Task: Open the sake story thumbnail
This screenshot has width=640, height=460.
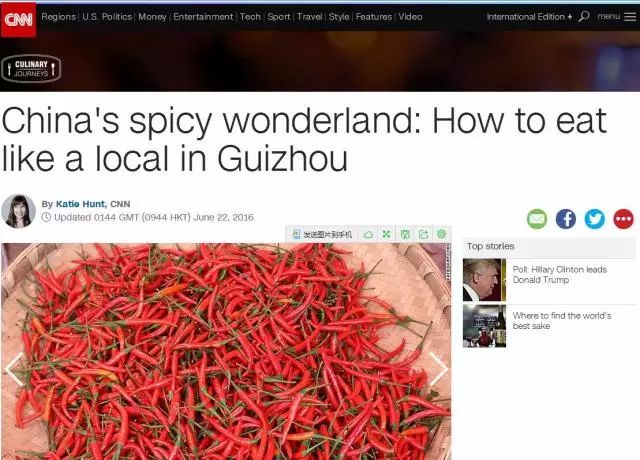Action: point(484,326)
